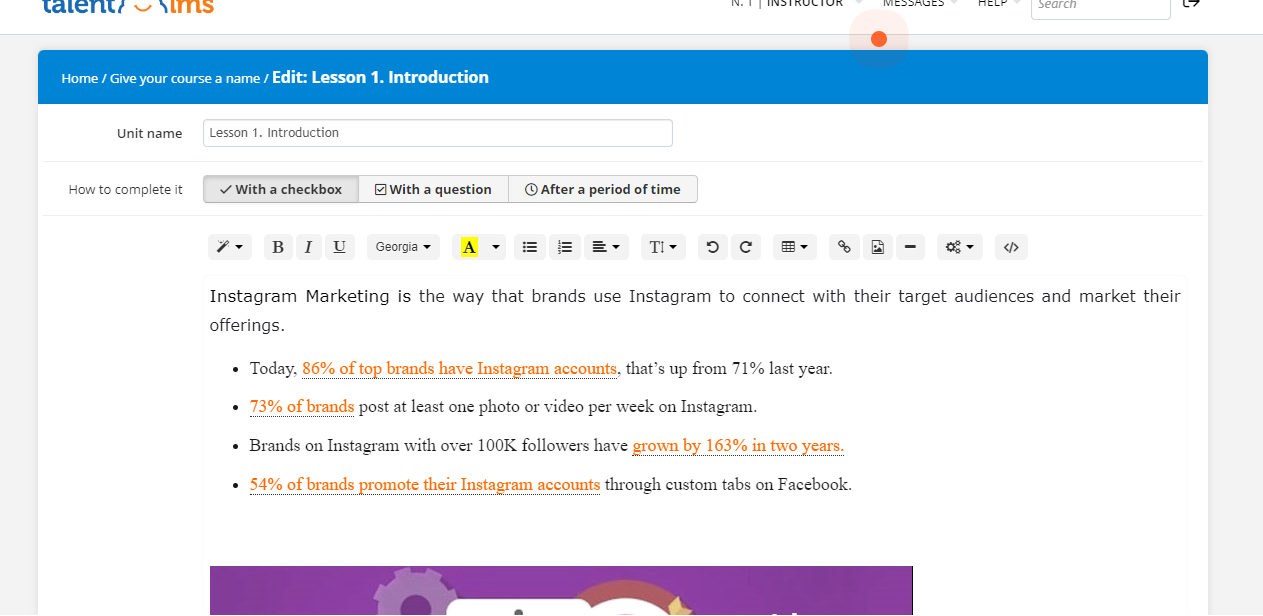The width and height of the screenshot is (1263, 616).
Task: Go to Home in the breadcrumb
Action: (79, 78)
